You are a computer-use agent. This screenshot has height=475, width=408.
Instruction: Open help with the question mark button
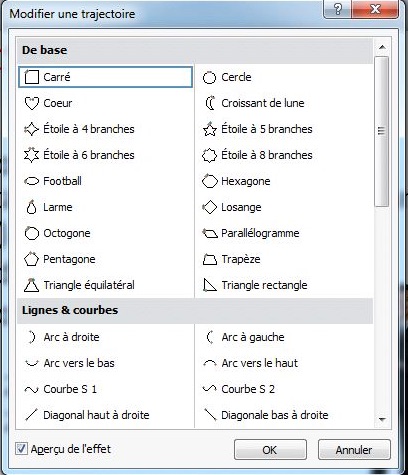pos(337,9)
